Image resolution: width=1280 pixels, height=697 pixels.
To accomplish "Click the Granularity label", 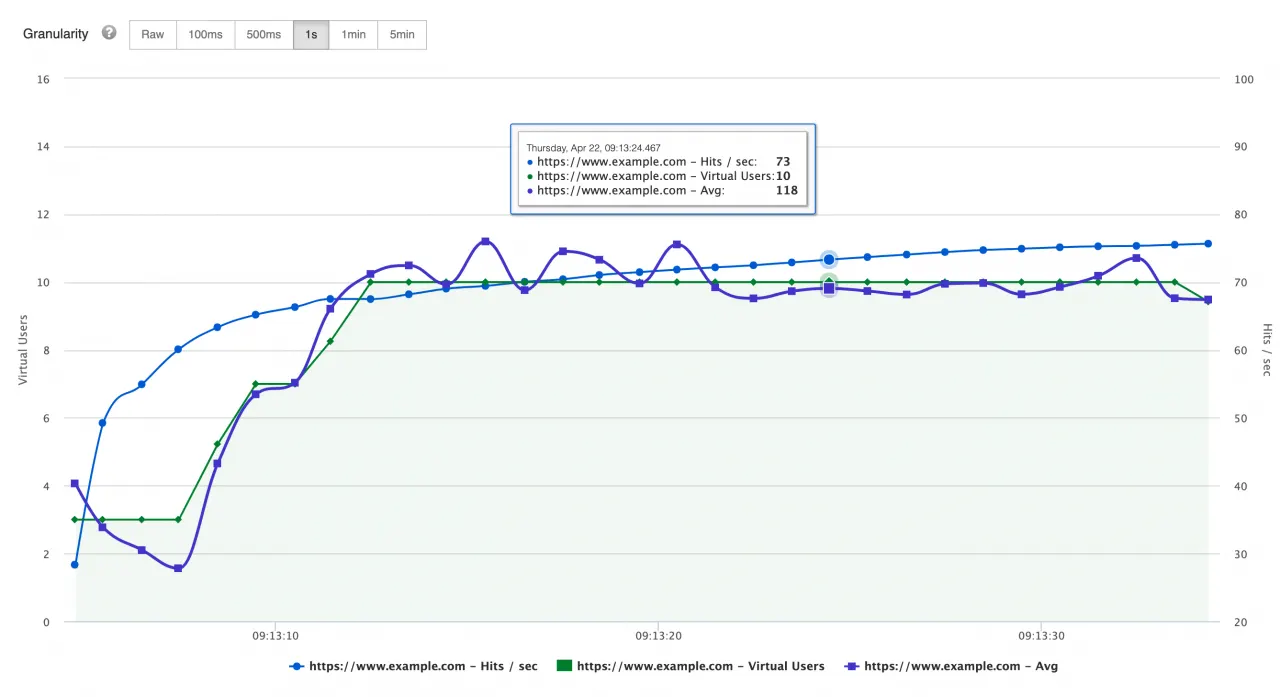I will coord(56,34).
